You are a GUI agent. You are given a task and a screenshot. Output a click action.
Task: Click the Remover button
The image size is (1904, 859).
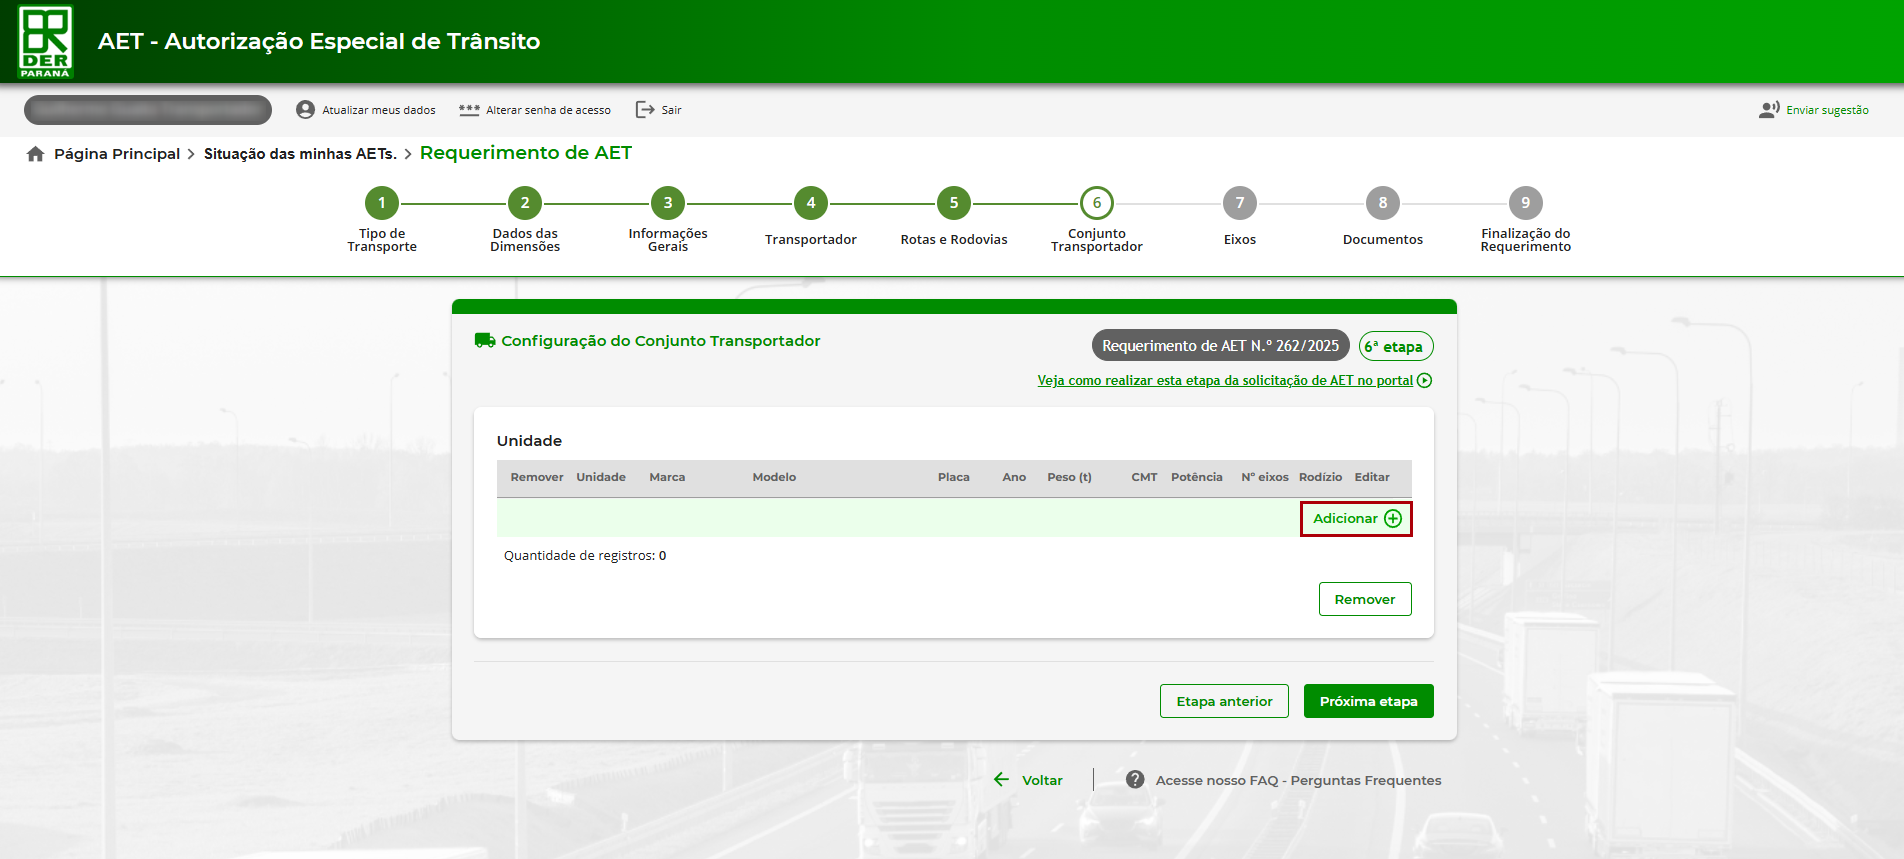click(x=1365, y=599)
